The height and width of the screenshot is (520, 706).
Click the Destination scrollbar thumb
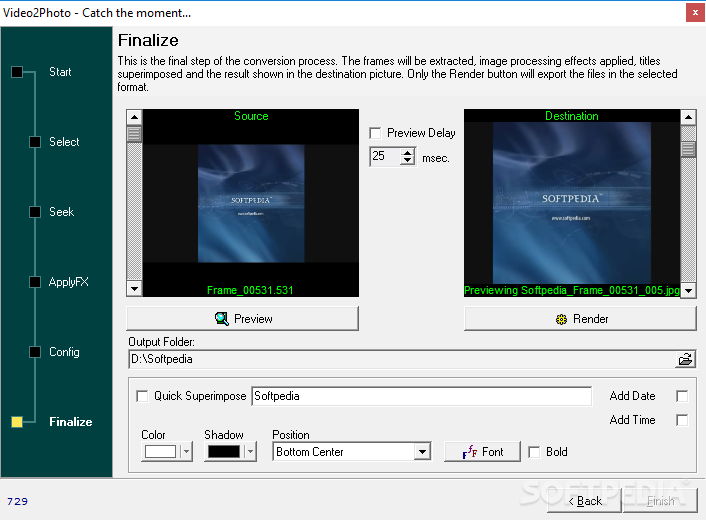click(688, 149)
